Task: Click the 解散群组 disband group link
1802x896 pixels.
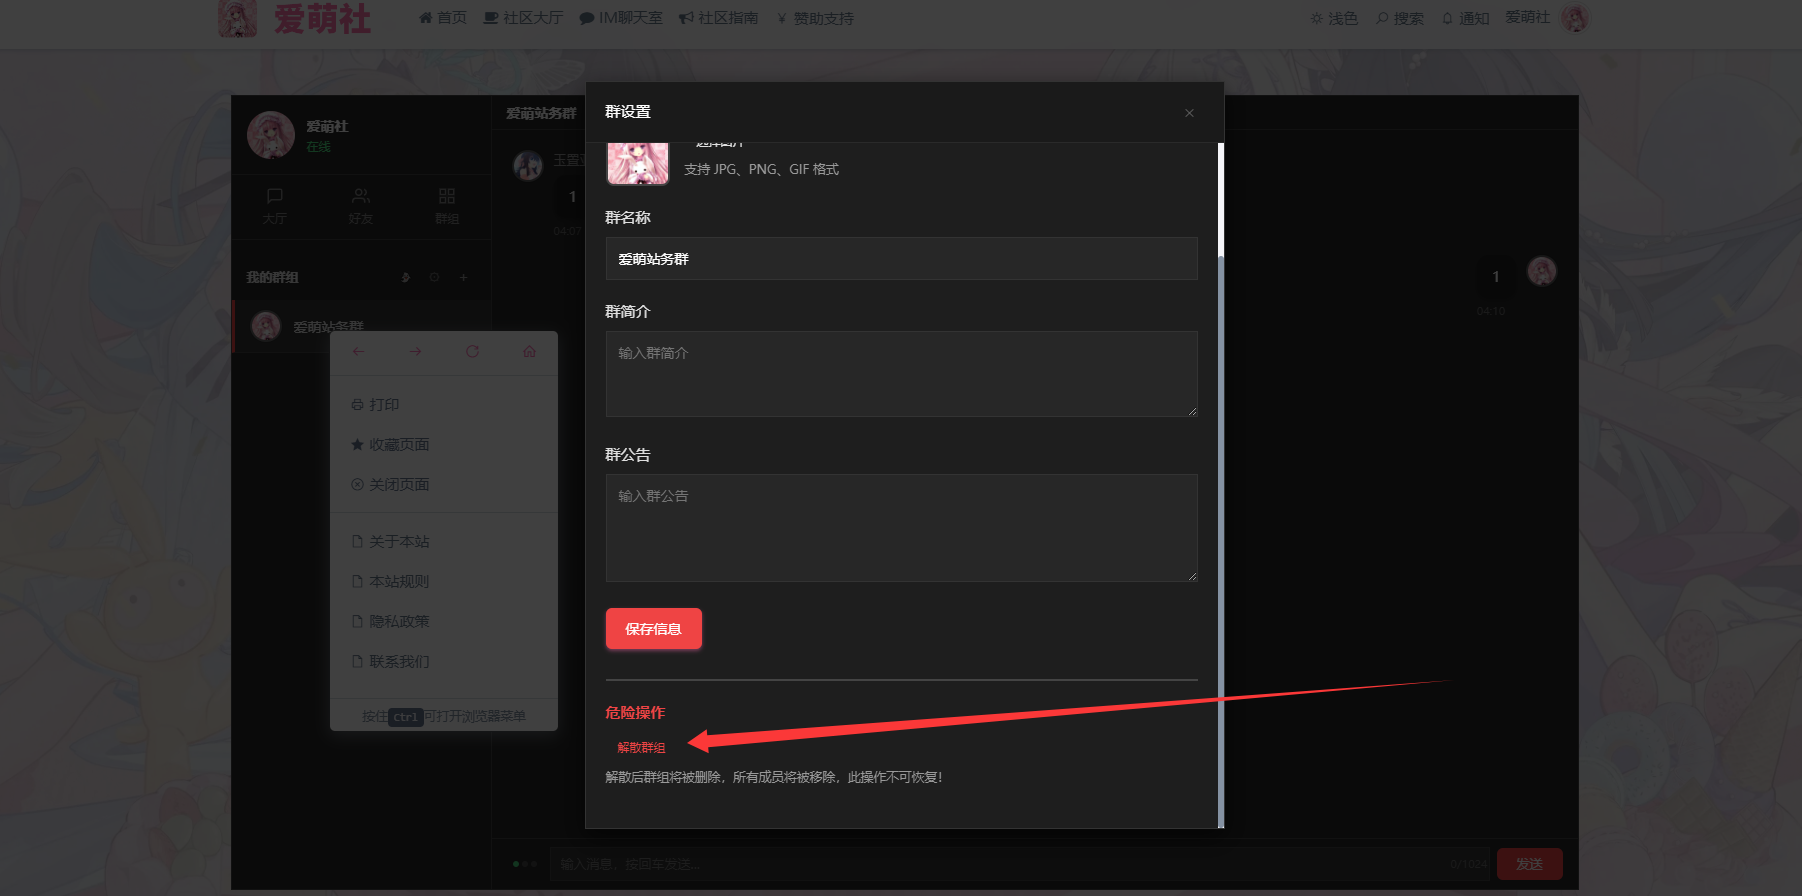Action: pos(641,748)
